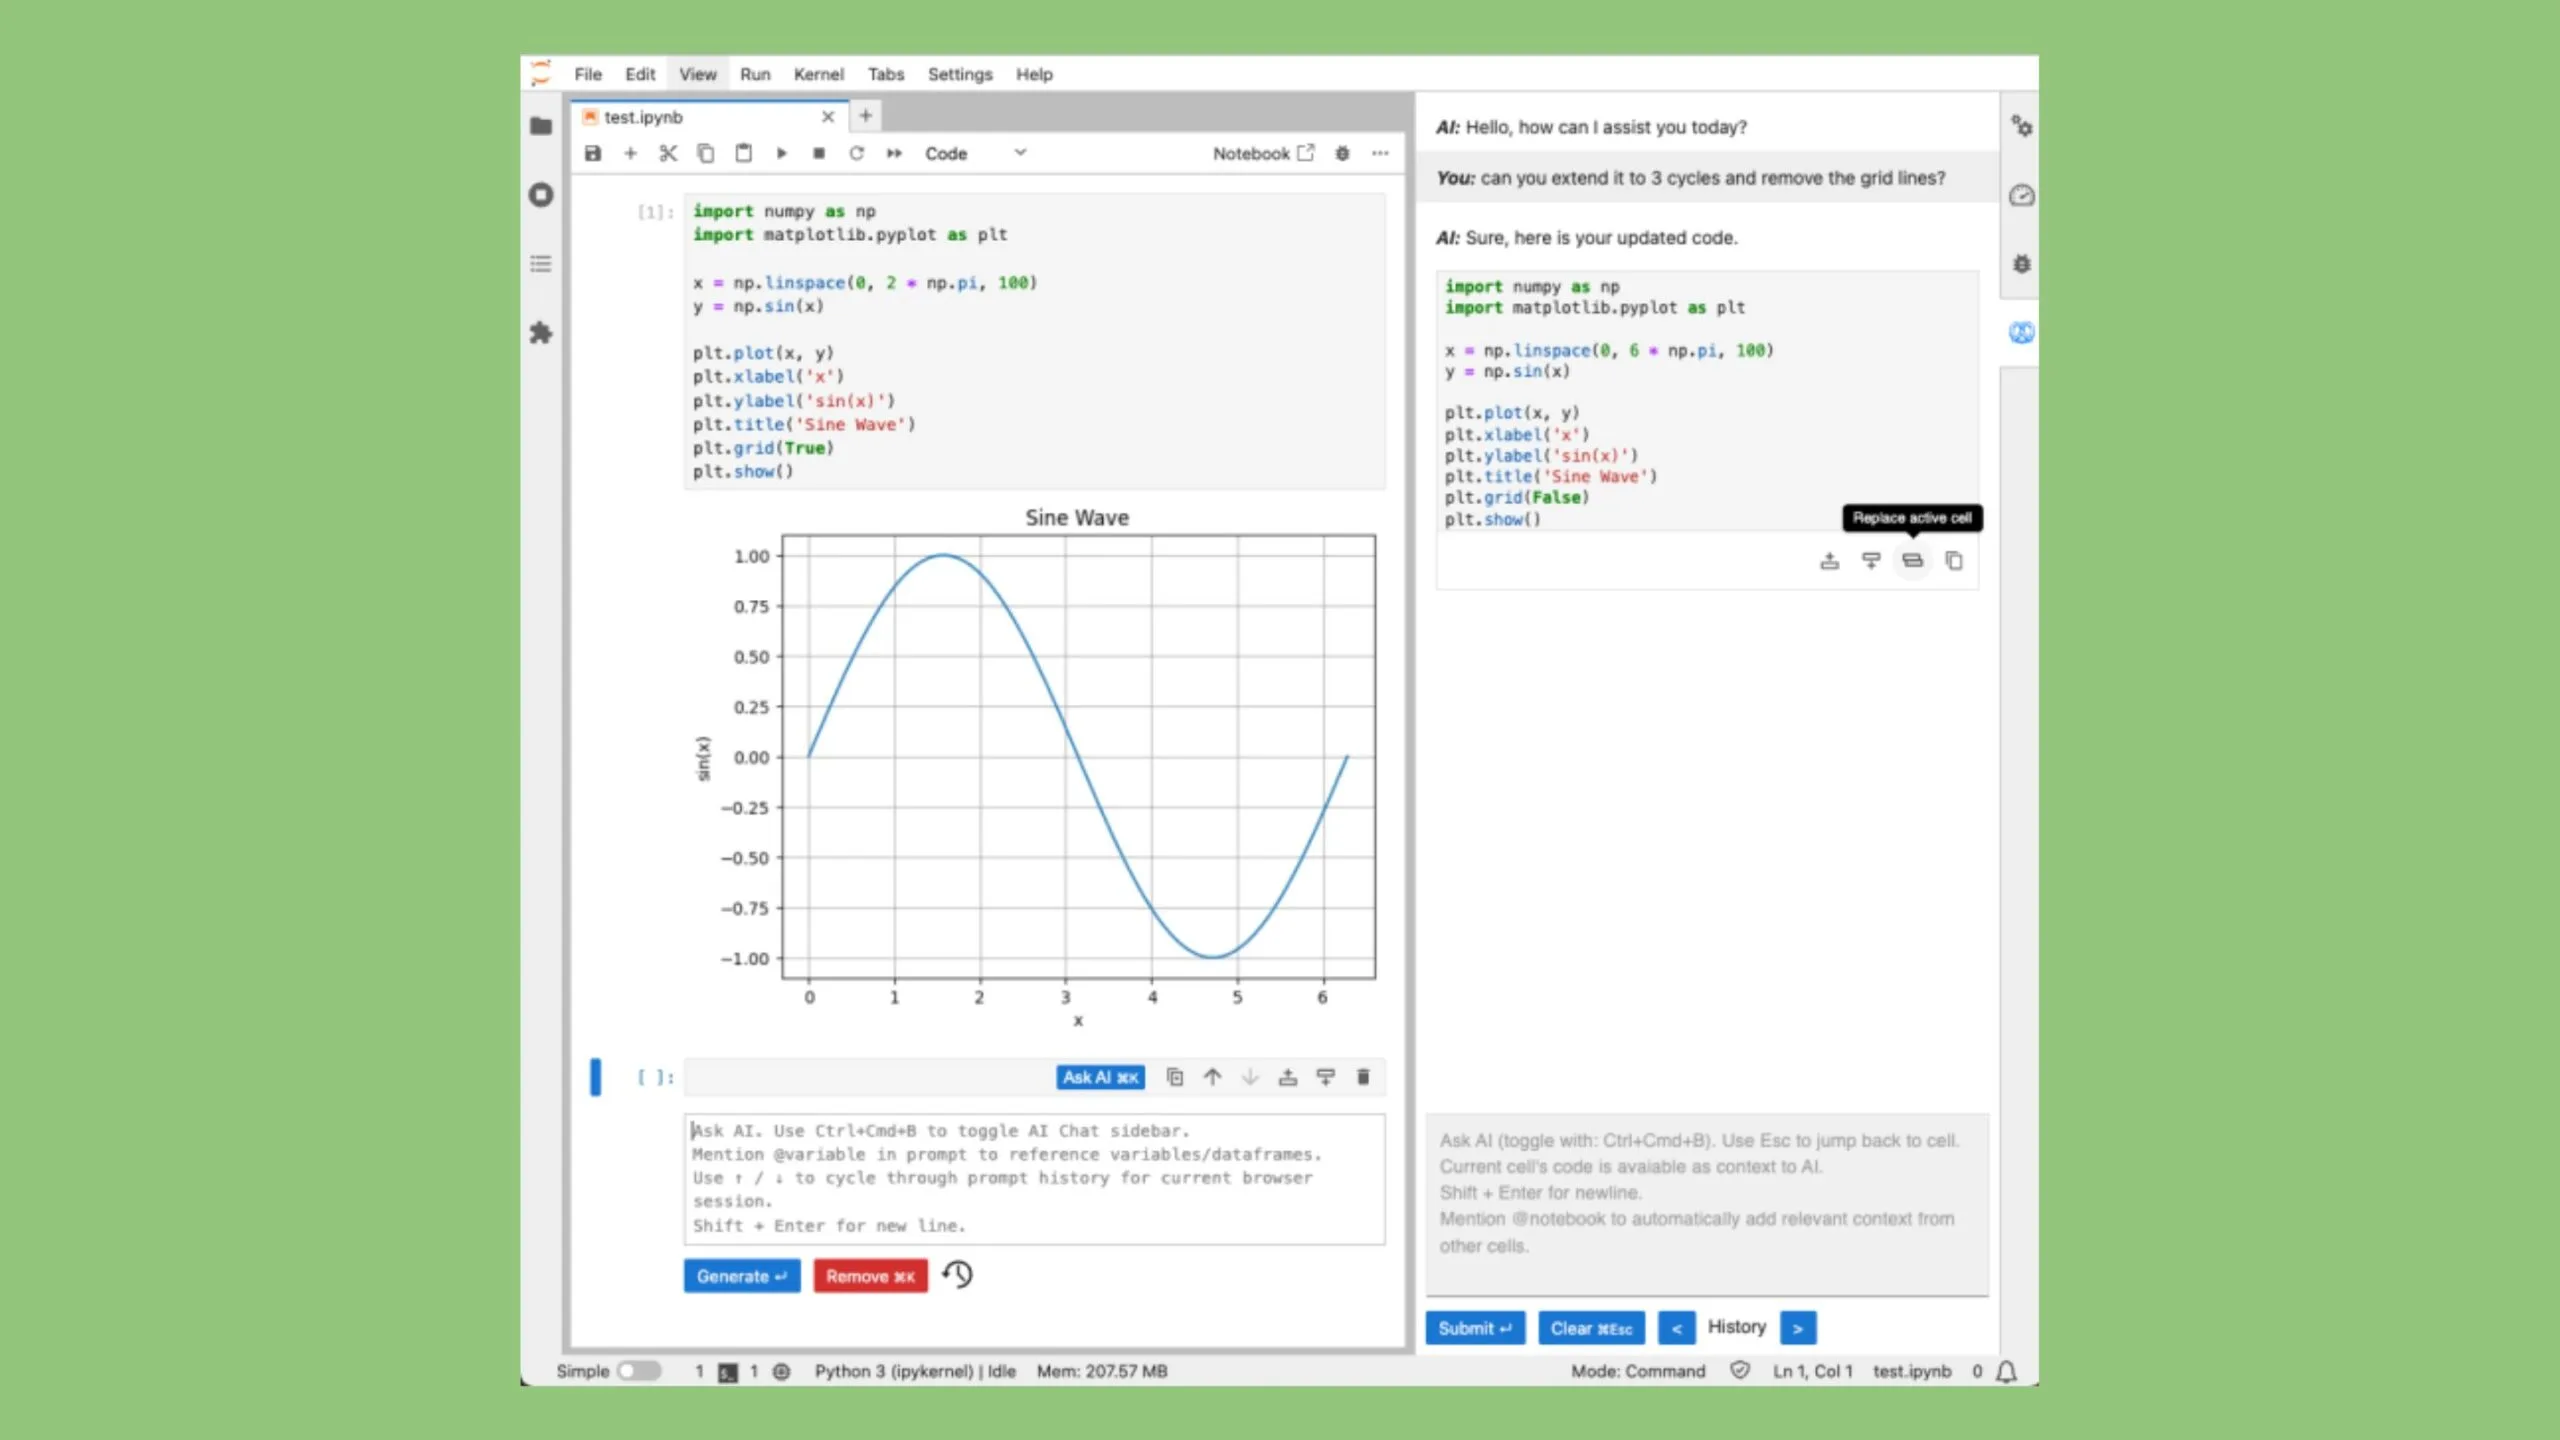The image size is (2560, 1440).
Task: Open the extension manager puzzle icon
Action: (x=541, y=333)
